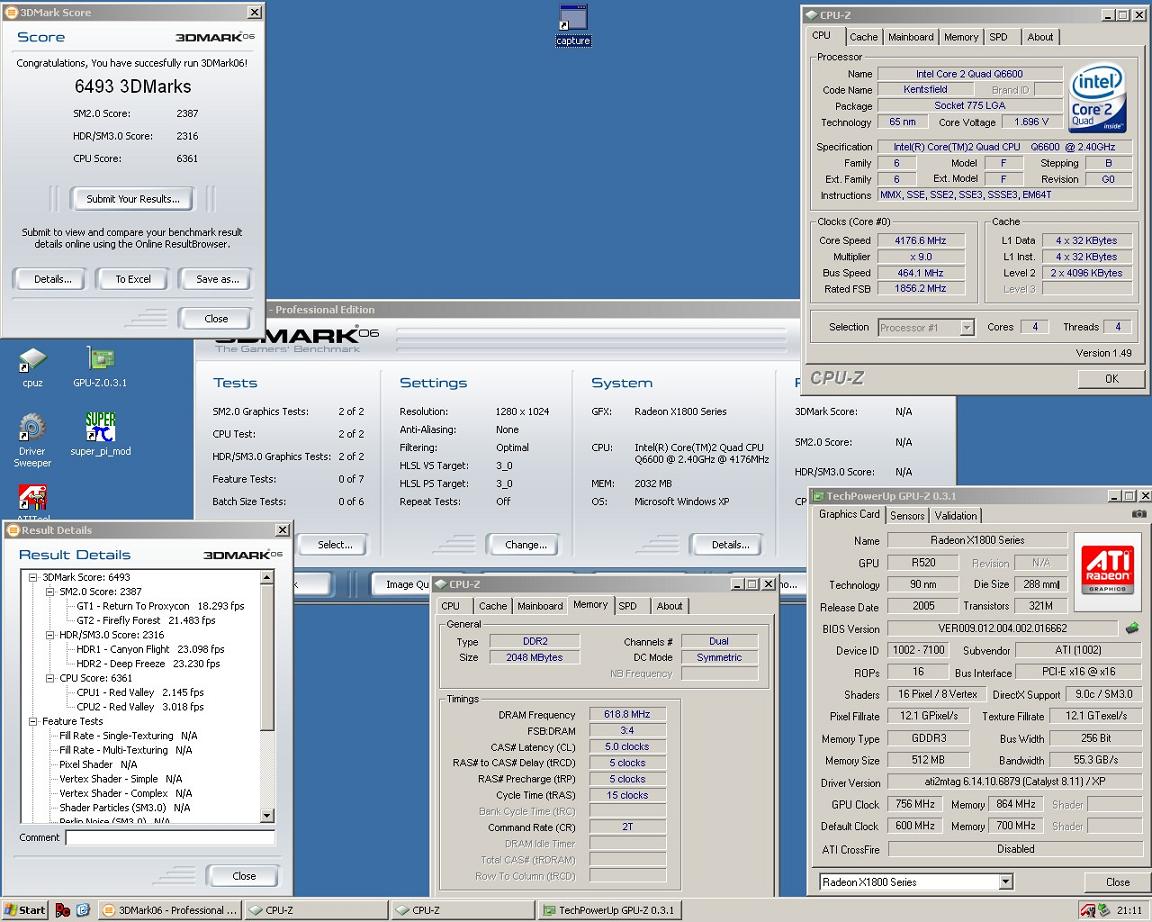Open the Memory tab in top CPU-Z window

(x=961, y=37)
